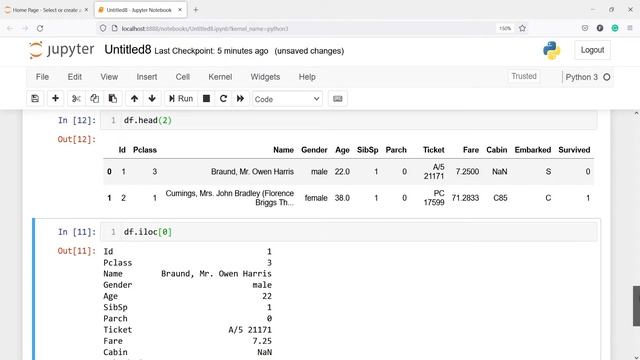The image size is (640, 360).
Task: Click the Last Checkpoint status text
Action: click(x=211, y=51)
